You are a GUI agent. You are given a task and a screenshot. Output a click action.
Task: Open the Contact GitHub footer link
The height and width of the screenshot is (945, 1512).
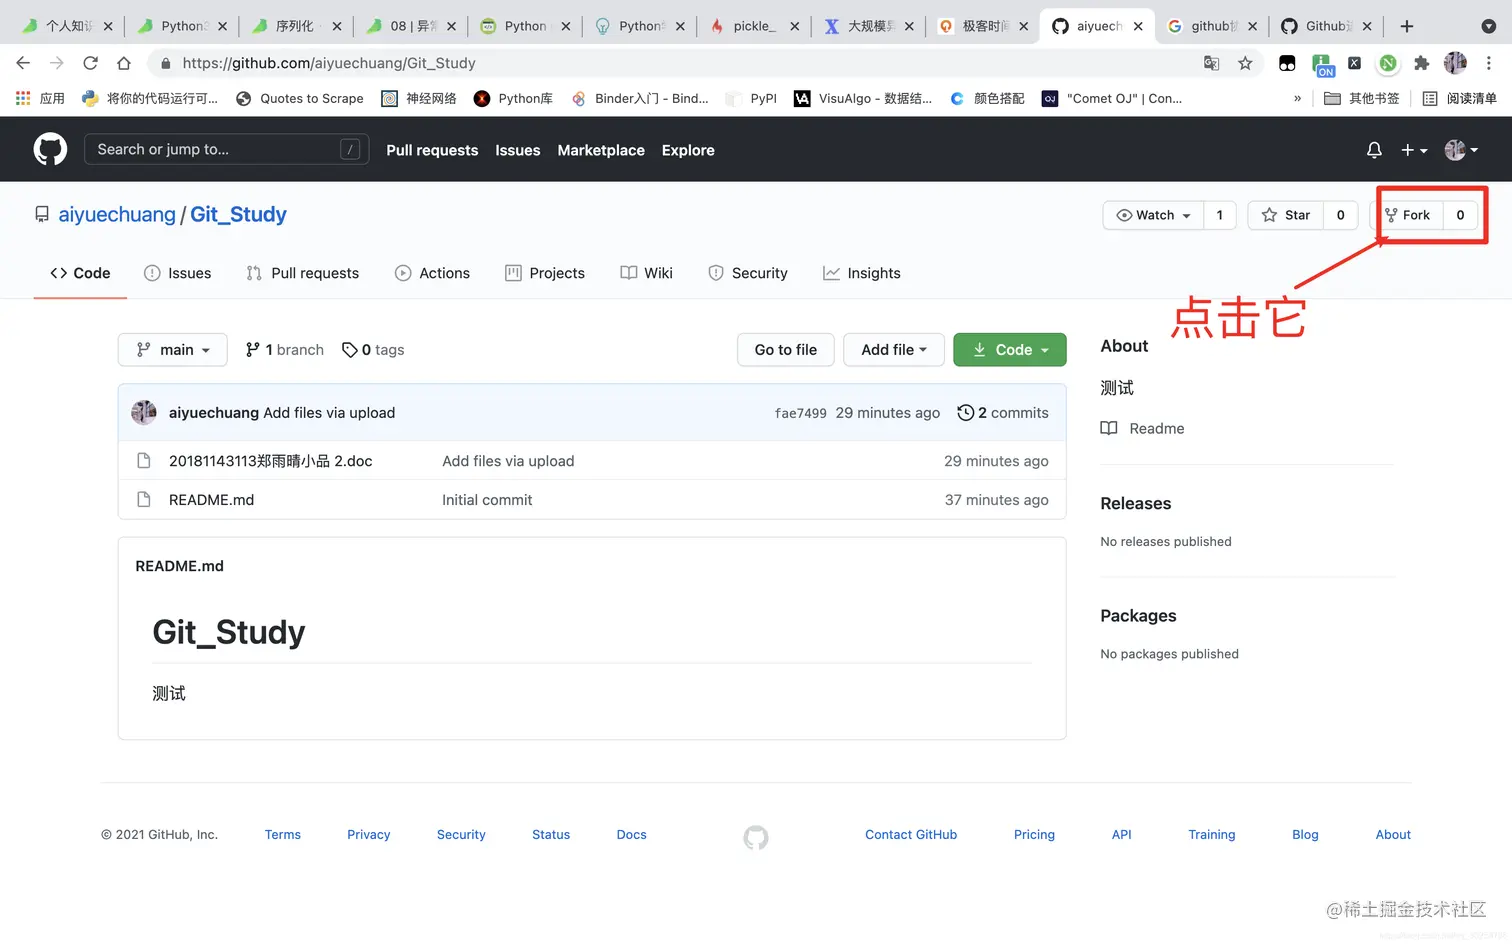coord(911,834)
